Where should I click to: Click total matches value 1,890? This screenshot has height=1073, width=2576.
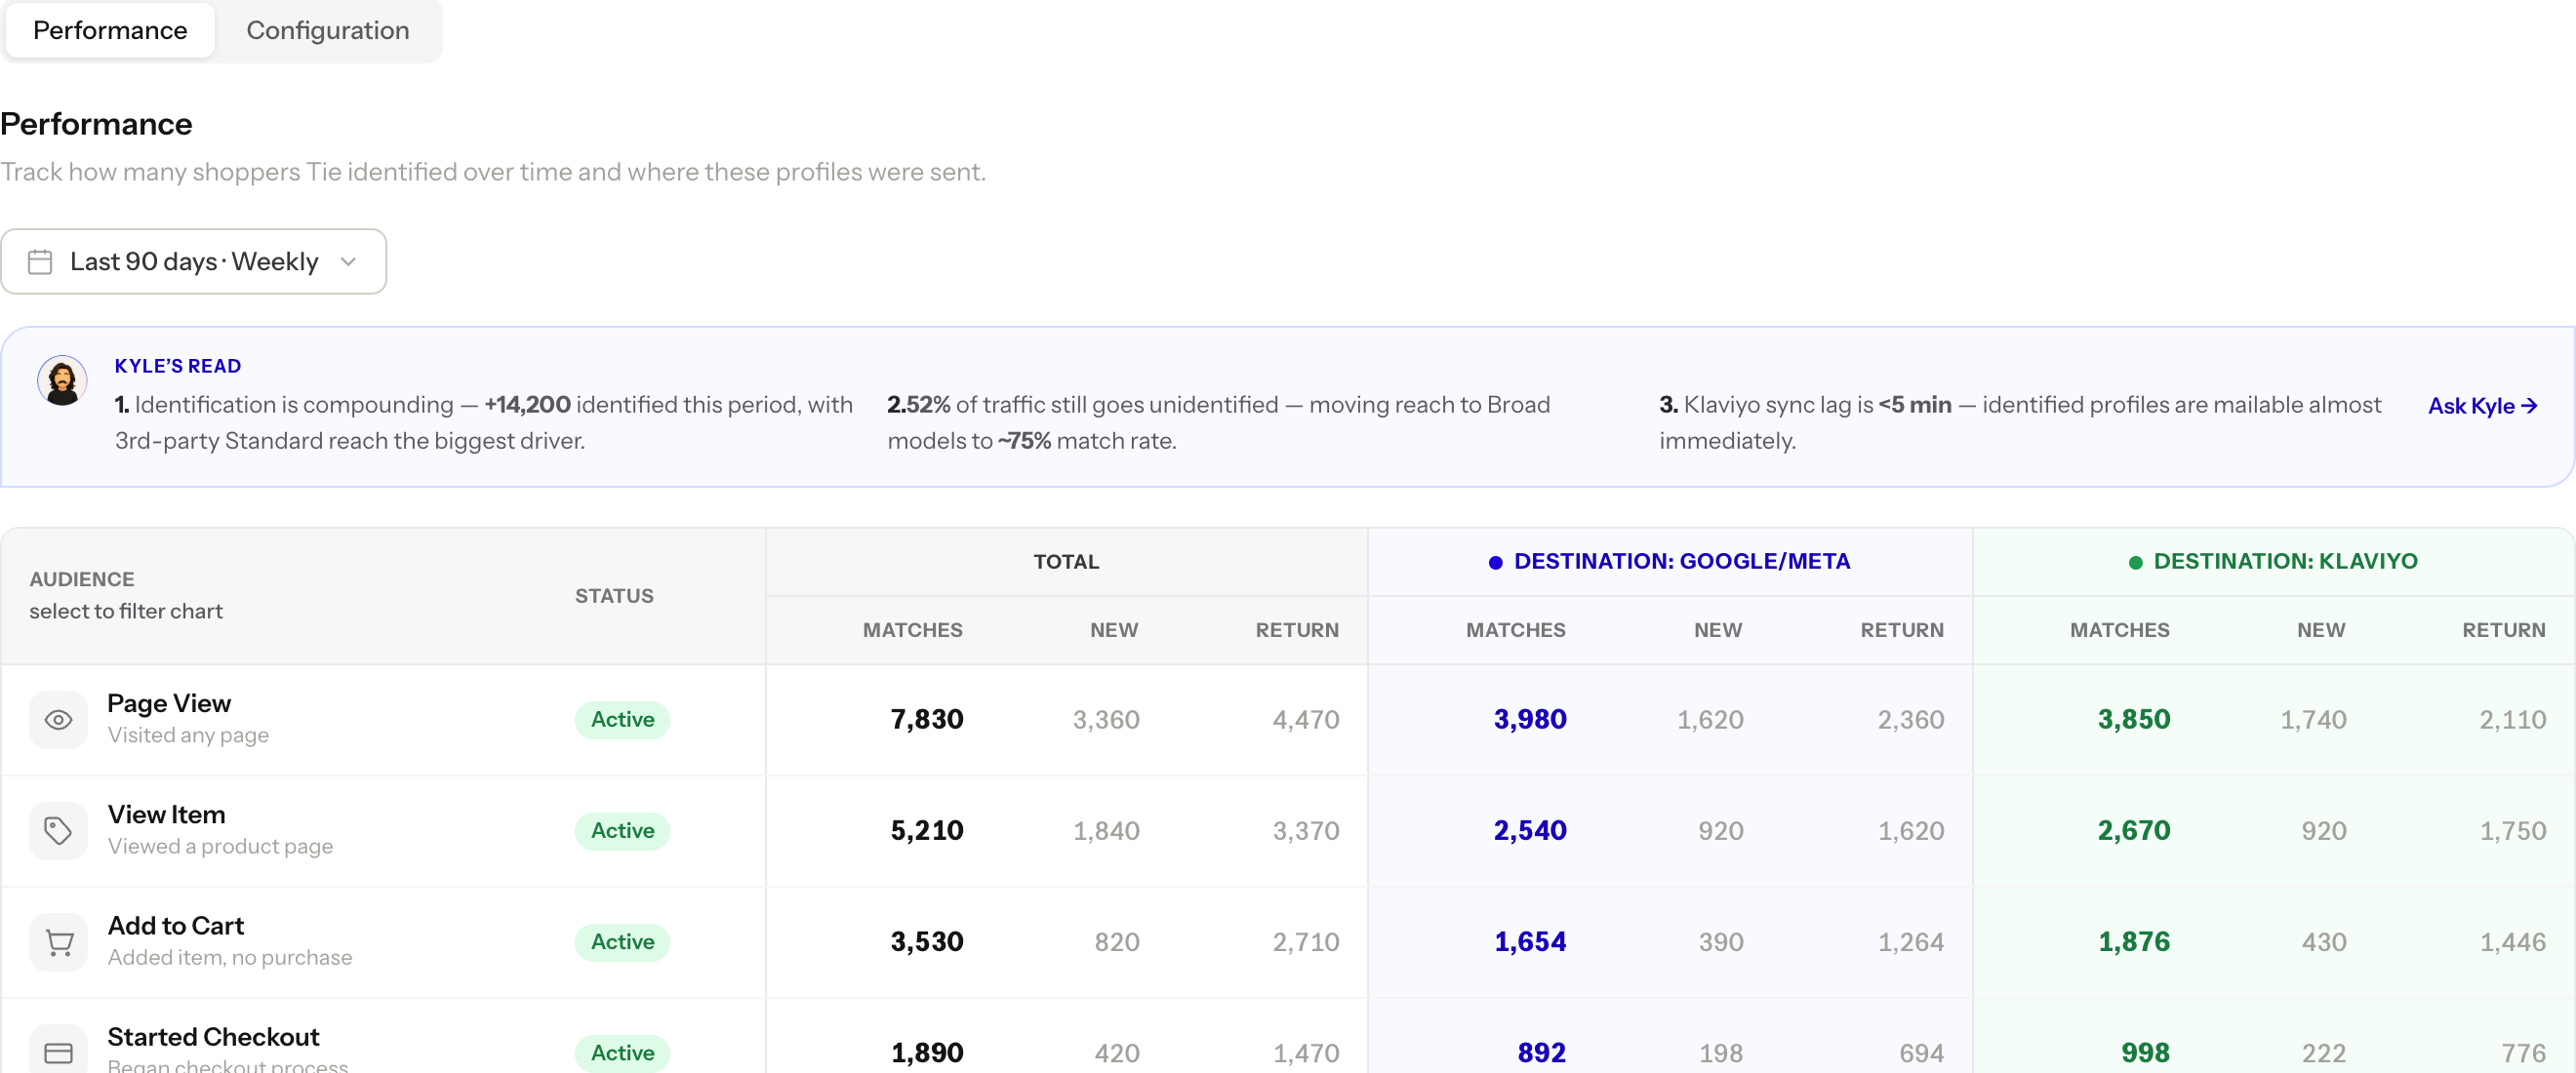click(926, 1052)
